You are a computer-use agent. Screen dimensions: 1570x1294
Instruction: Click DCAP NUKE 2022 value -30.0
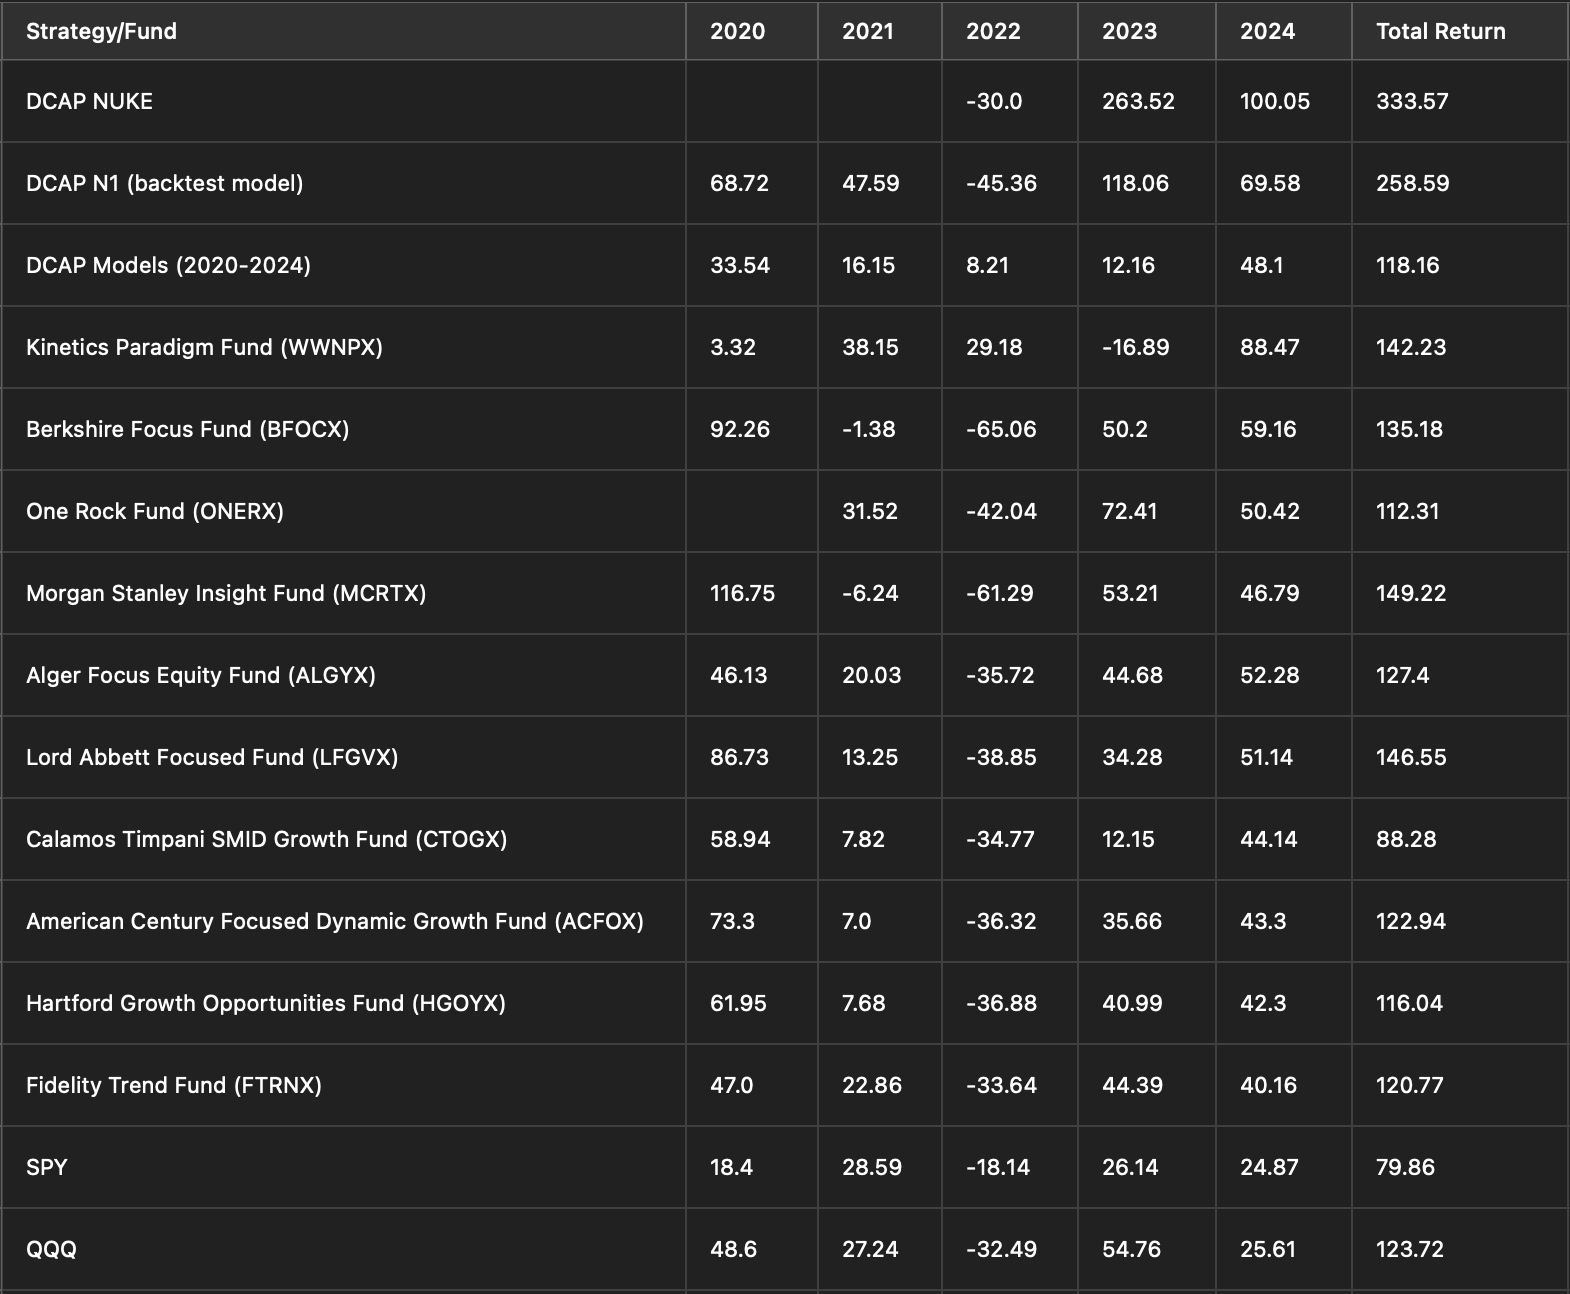pos(994,101)
